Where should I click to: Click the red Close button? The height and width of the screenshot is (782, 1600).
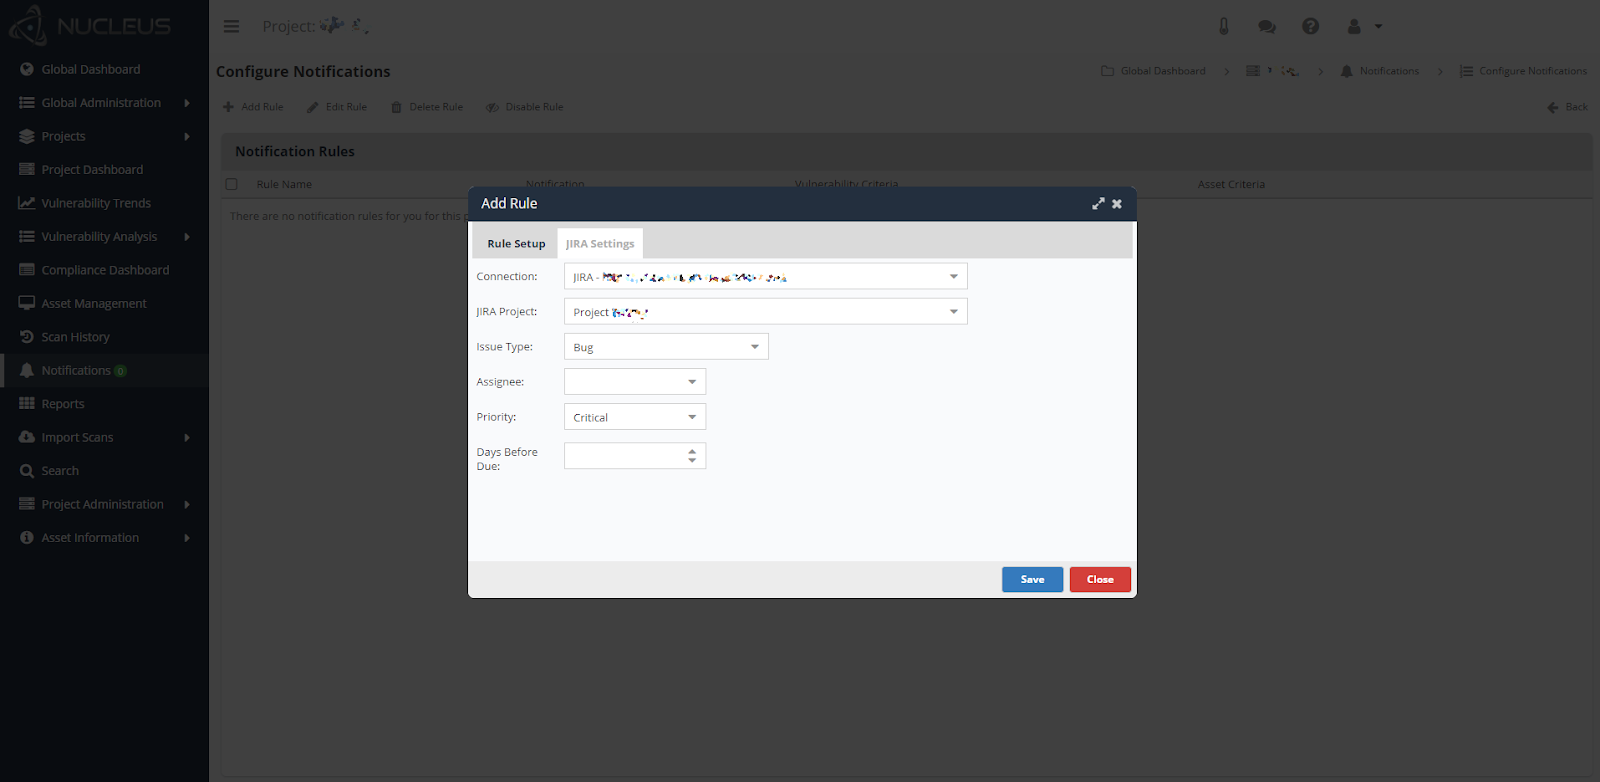[x=1100, y=579]
